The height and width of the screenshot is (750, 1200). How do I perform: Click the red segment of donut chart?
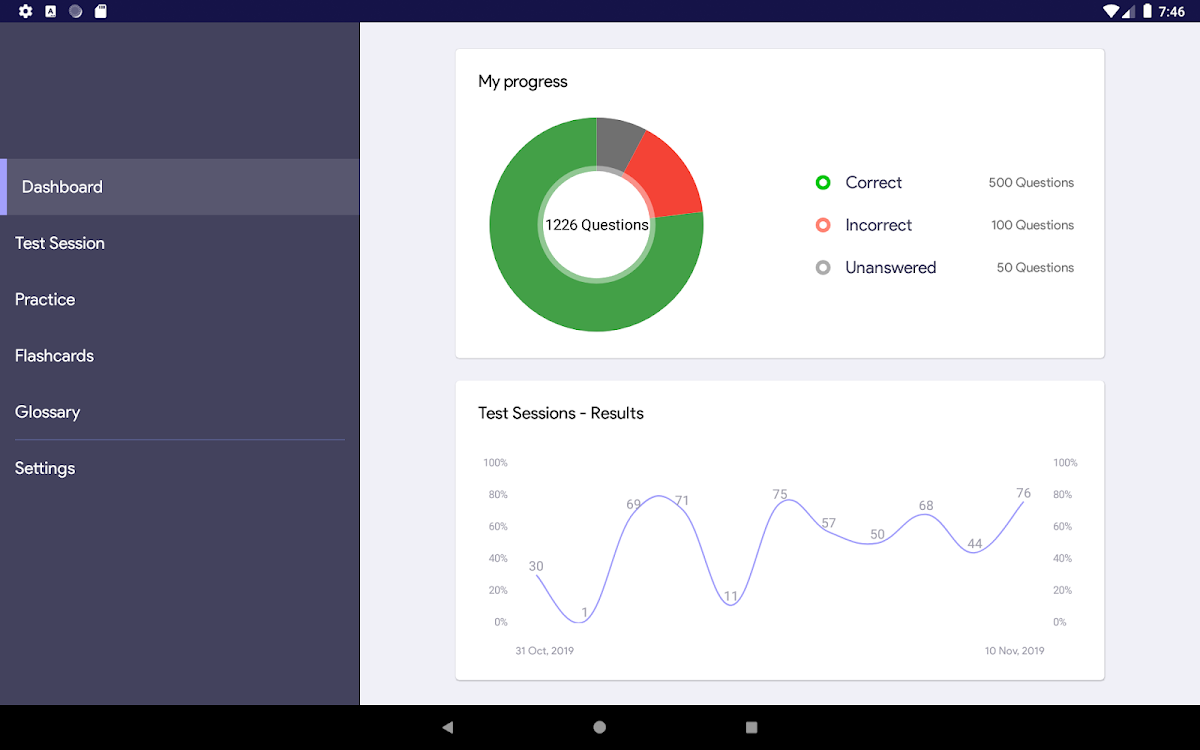pyautogui.click(x=668, y=175)
